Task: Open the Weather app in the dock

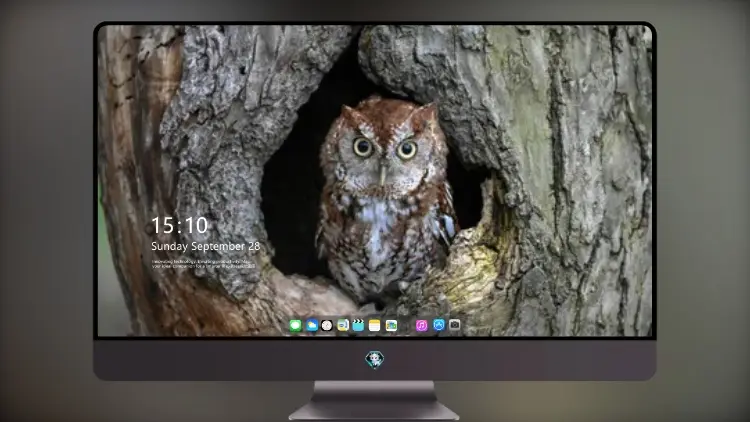Action: 312,325
